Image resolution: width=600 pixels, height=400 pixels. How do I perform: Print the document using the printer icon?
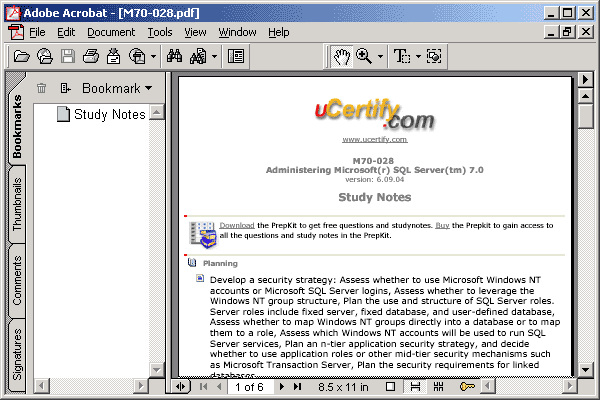(x=91, y=57)
